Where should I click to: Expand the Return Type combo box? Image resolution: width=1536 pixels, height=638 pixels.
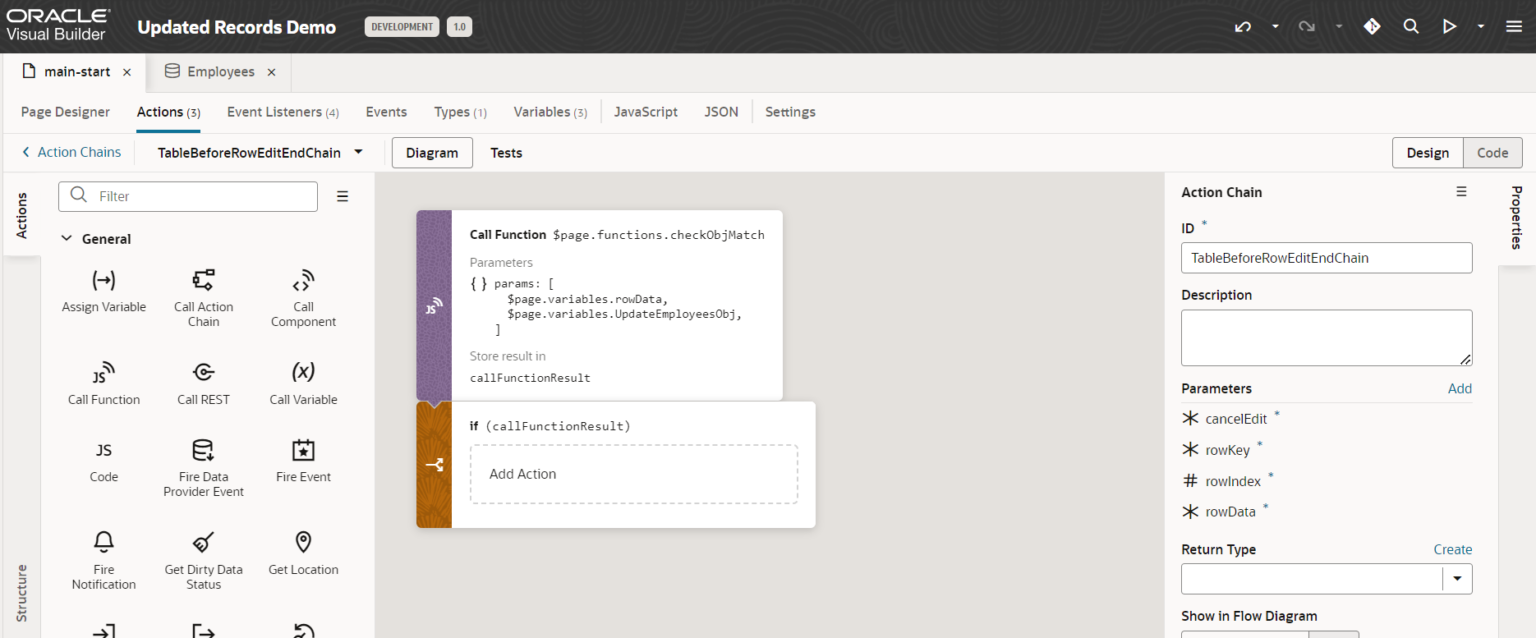[1456, 579]
